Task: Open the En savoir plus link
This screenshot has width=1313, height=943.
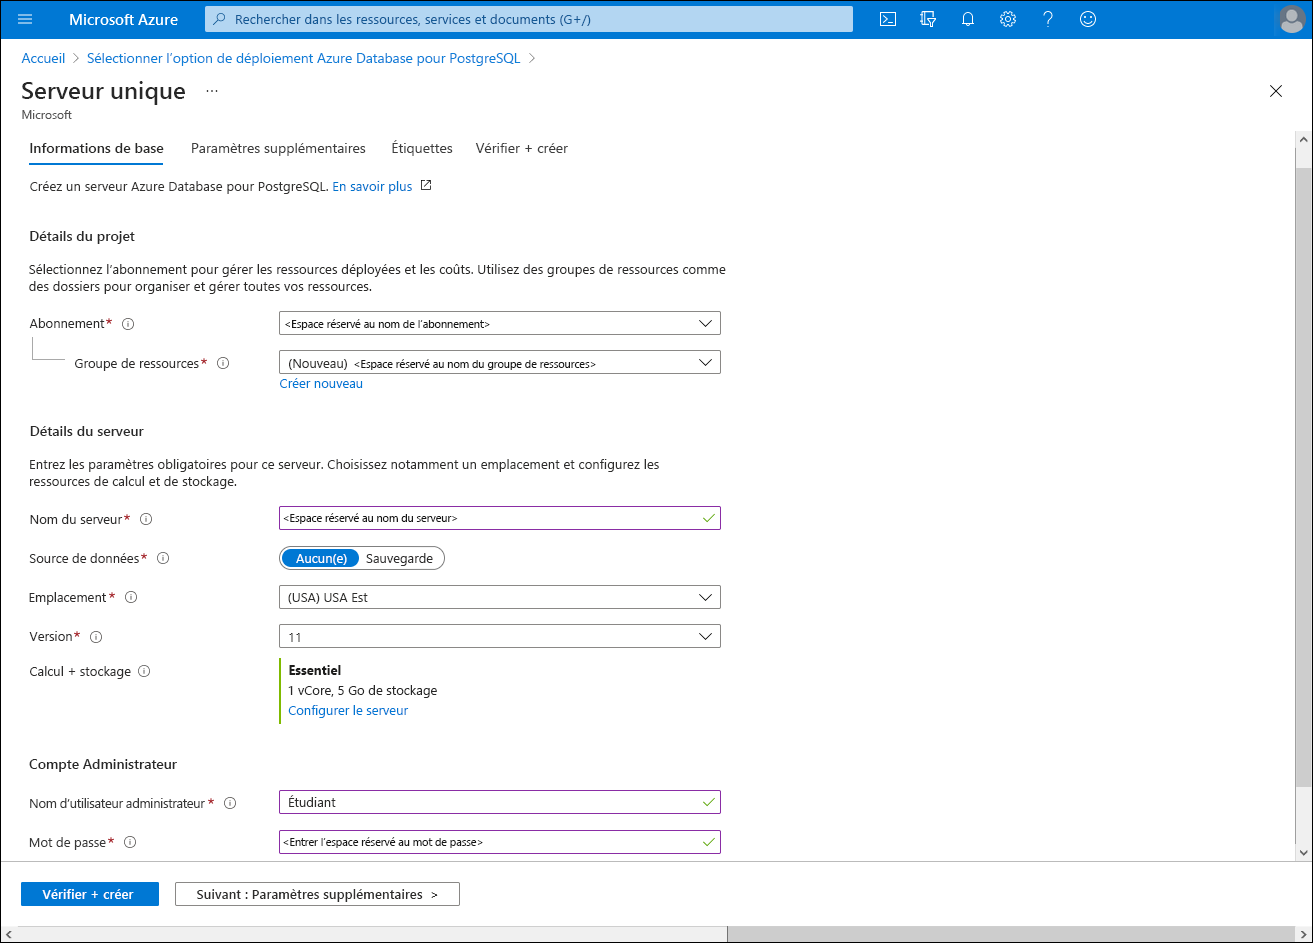Action: click(x=372, y=186)
